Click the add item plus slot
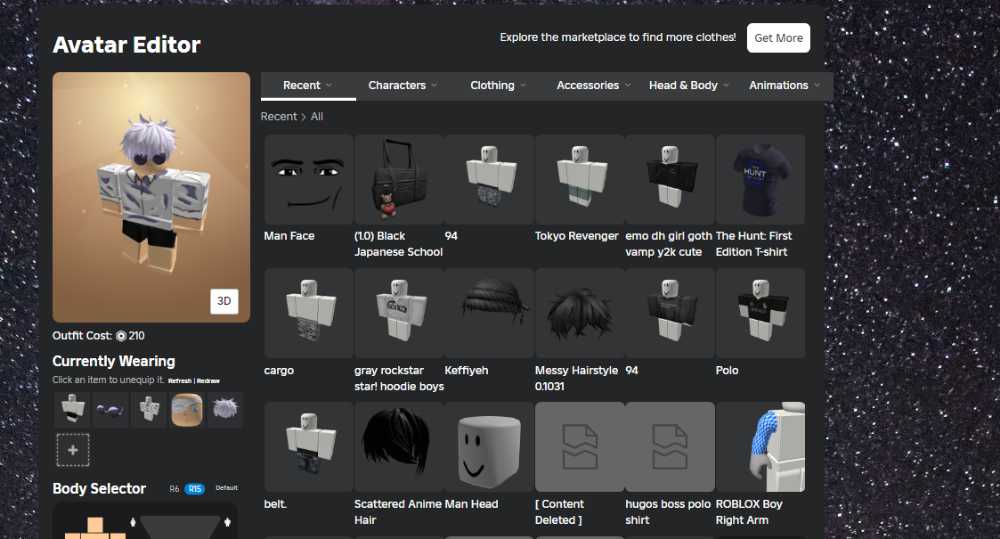 [x=72, y=450]
